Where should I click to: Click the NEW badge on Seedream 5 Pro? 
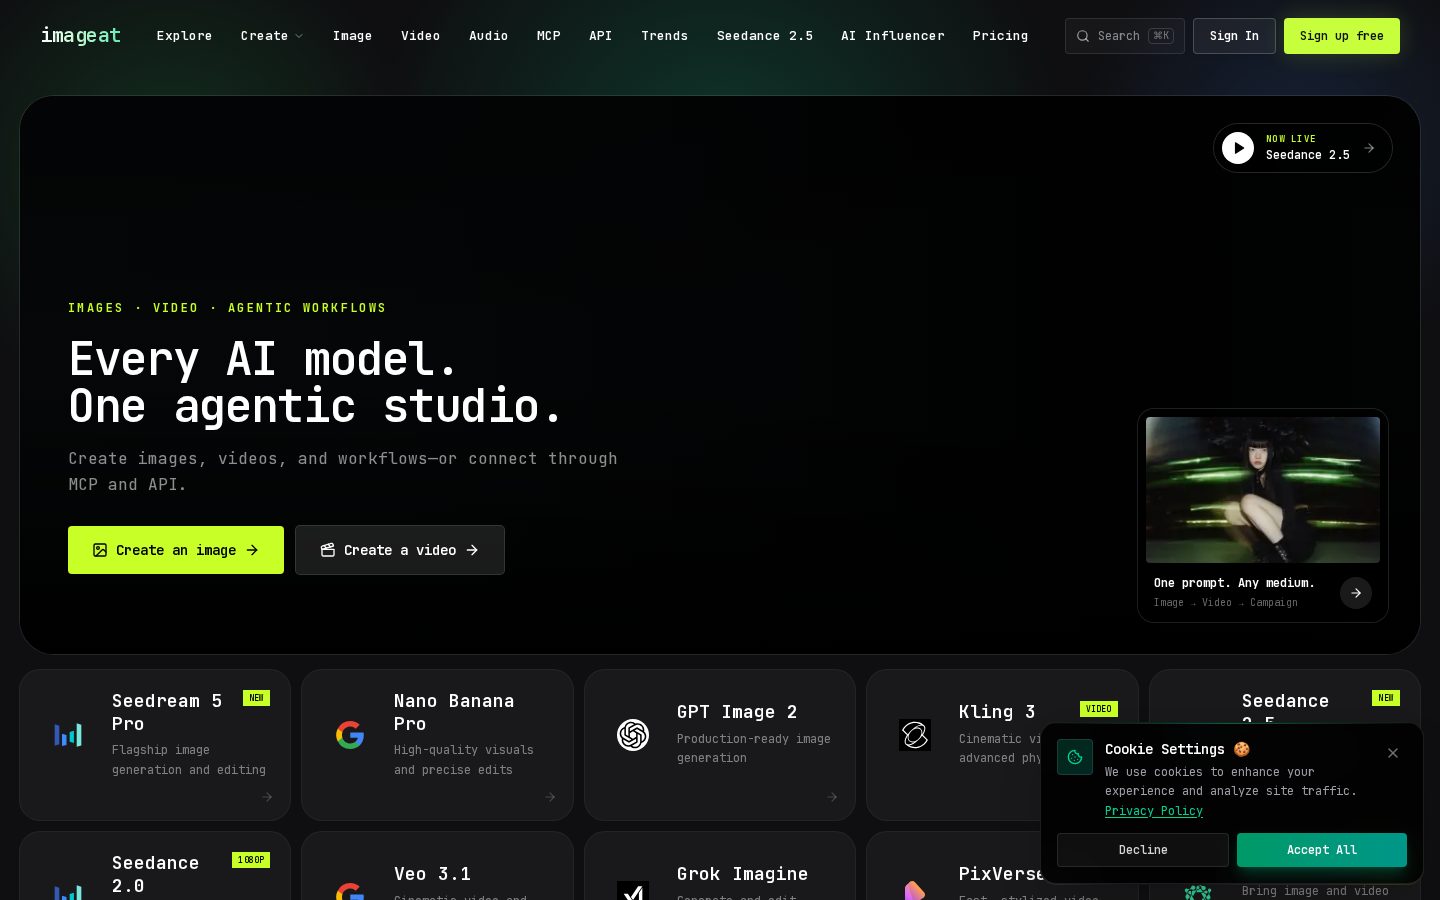point(256,698)
